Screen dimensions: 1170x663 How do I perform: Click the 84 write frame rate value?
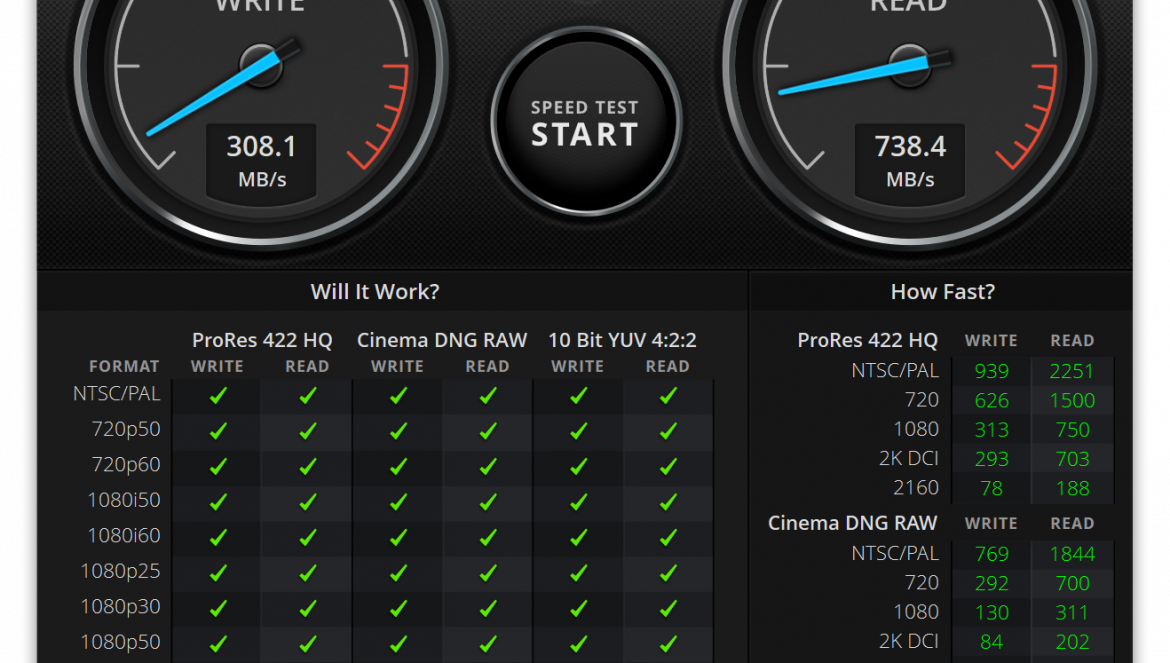[x=991, y=641]
